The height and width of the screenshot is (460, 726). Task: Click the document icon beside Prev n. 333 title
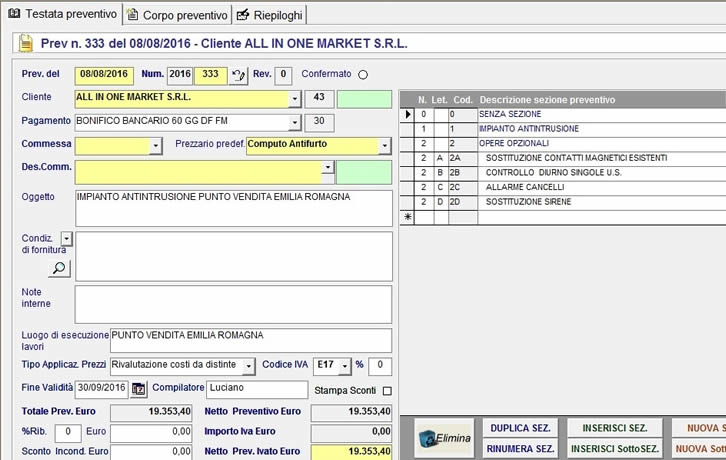(26, 43)
